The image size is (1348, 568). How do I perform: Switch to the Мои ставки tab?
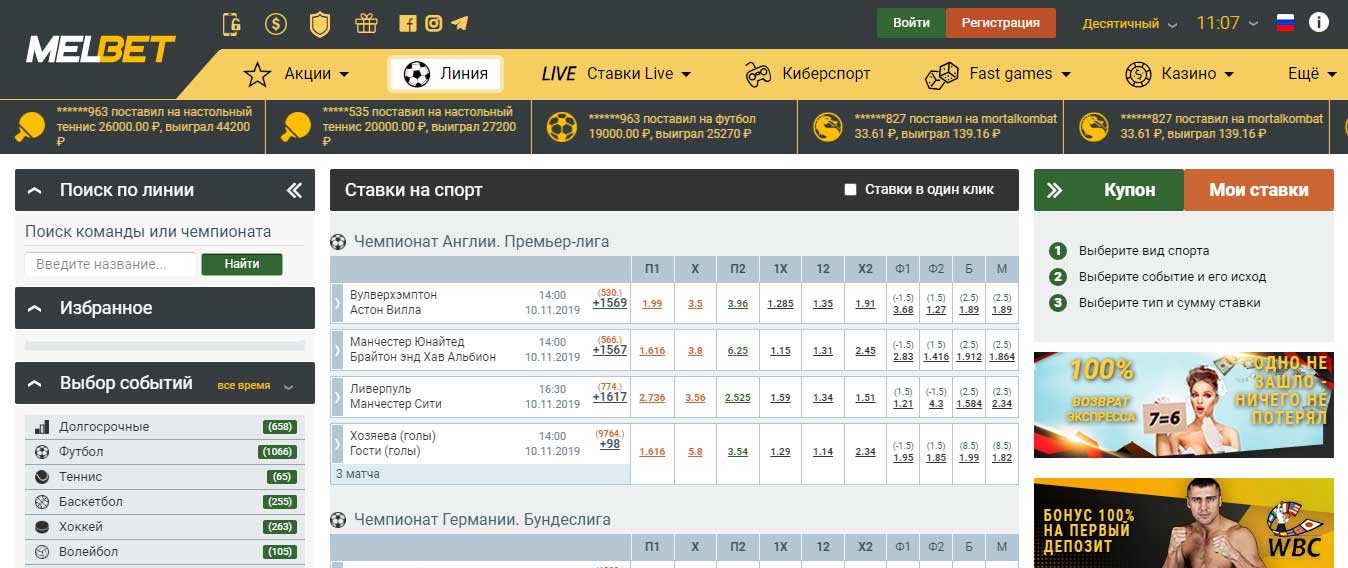(1259, 190)
